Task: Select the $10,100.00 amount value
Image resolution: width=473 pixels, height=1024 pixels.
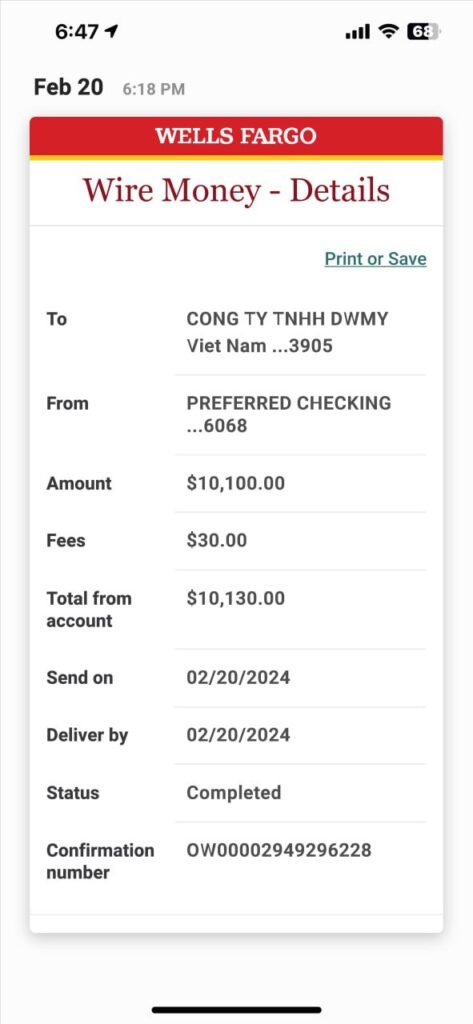Action: click(x=236, y=483)
